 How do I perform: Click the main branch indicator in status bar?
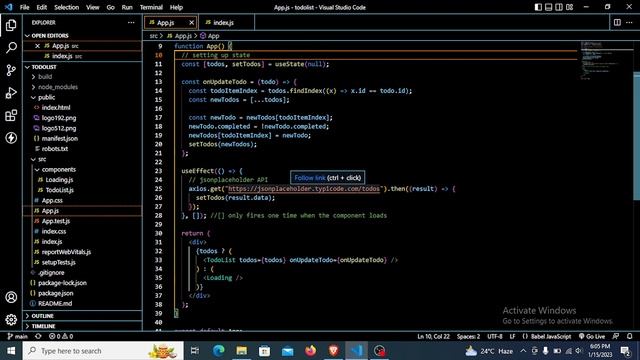(x=18, y=336)
